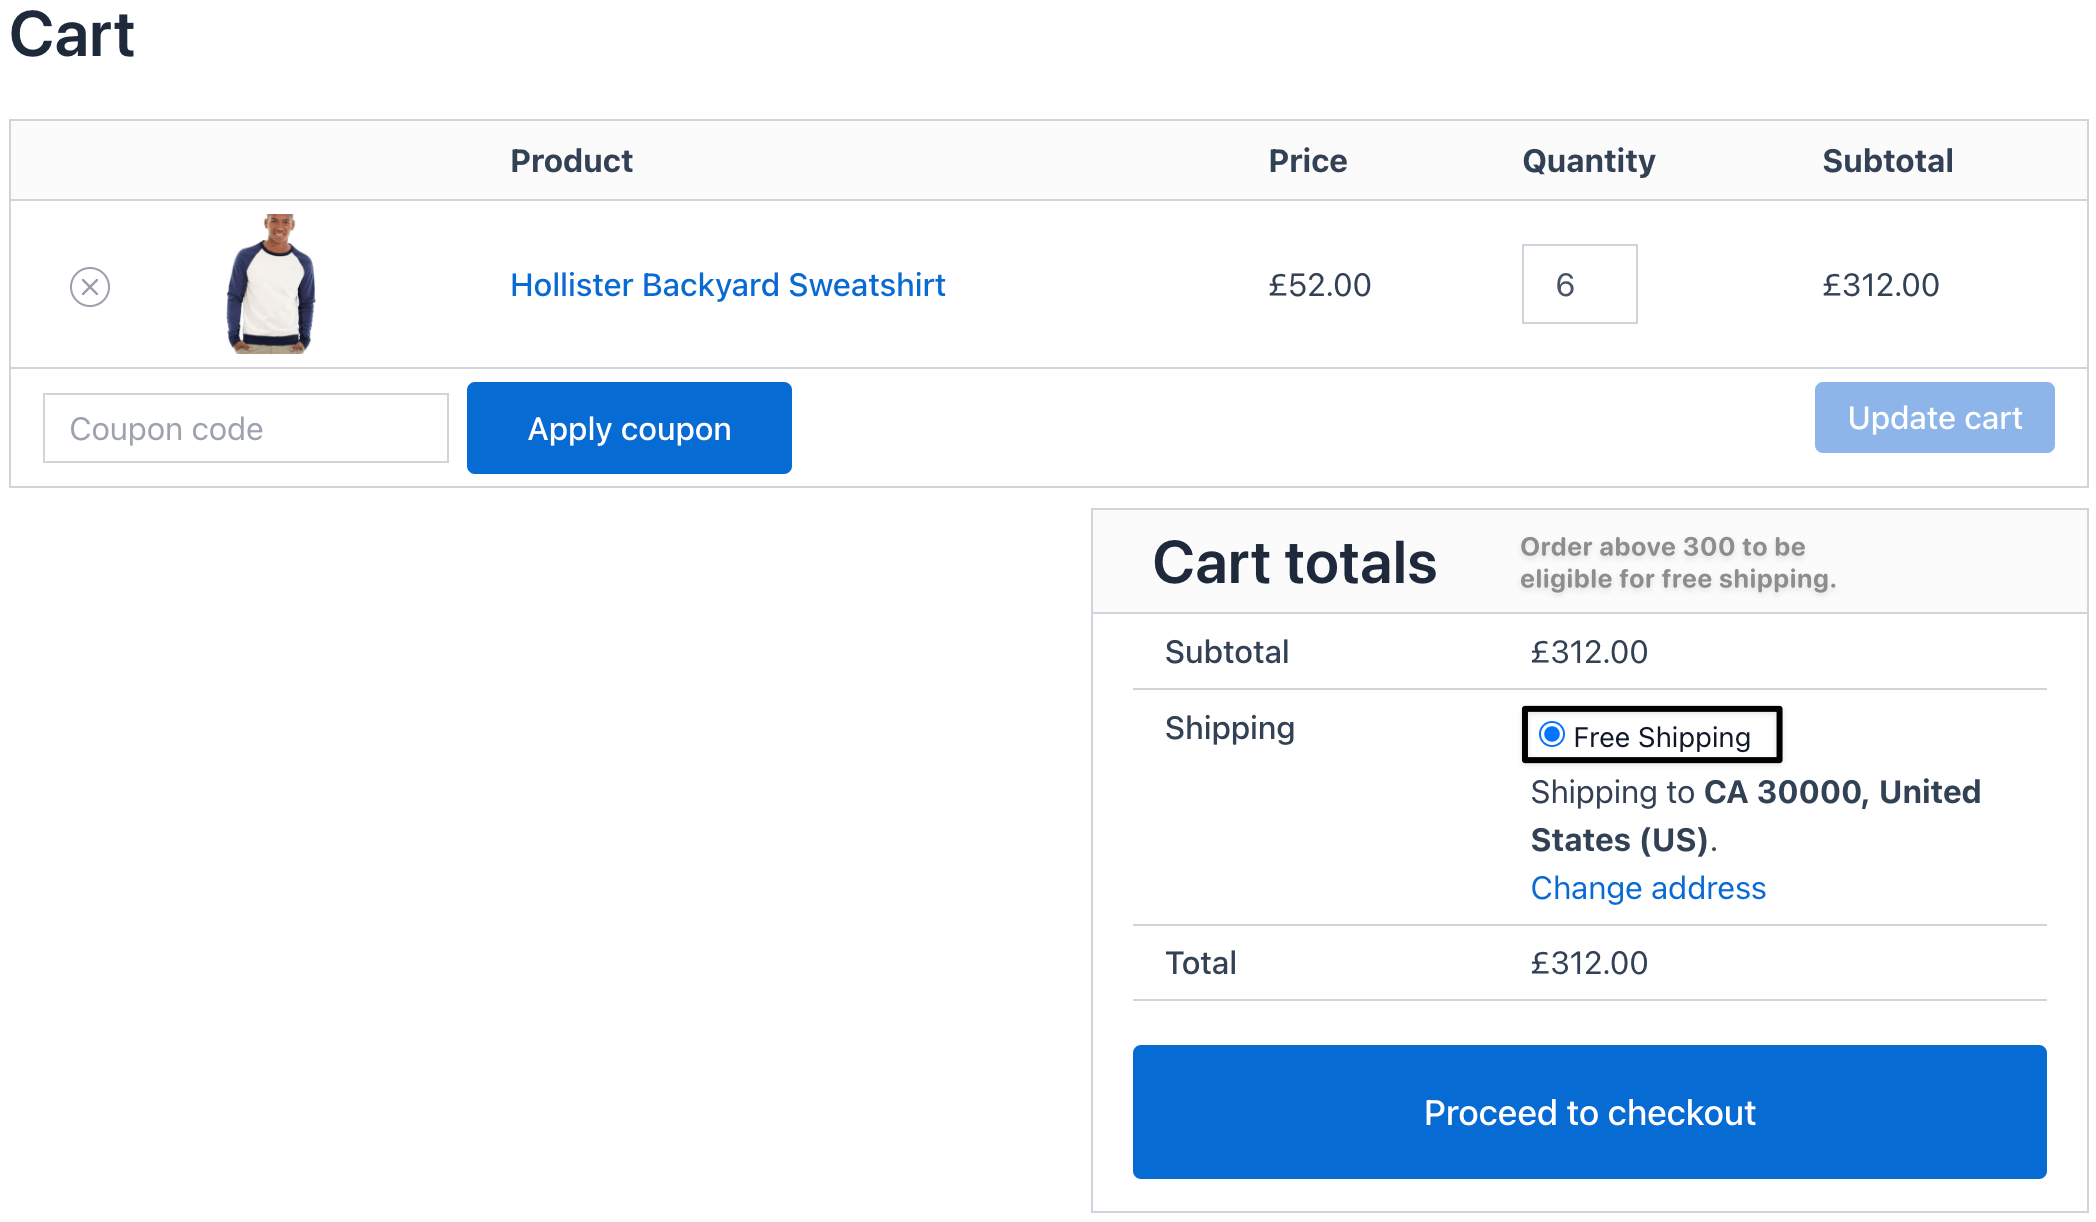The height and width of the screenshot is (1222, 2096).
Task: Select the Free Shipping radio button
Action: pyautogui.click(x=1552, y=735)
